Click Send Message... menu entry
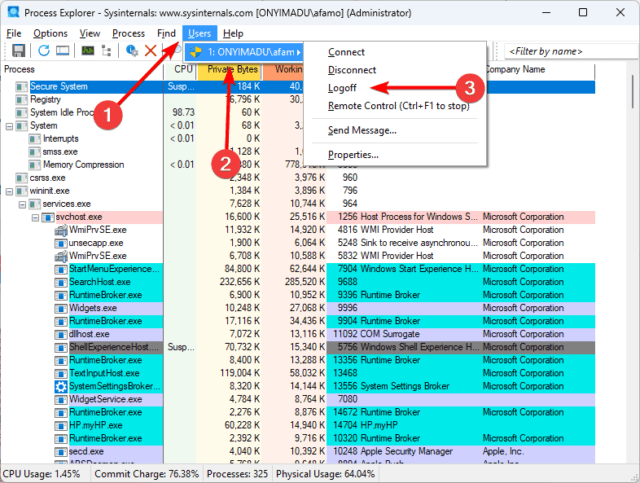640x483 pixels. coord(362,130)
